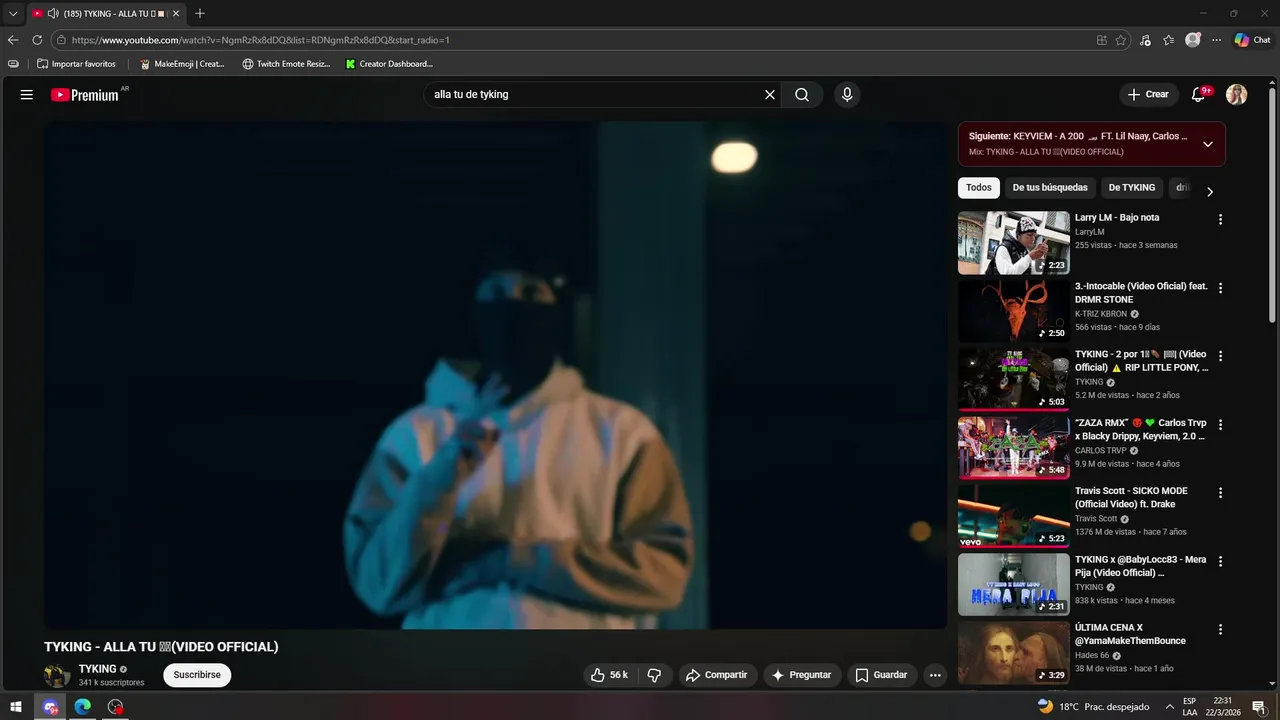Viewport: 1280px width, 720px height.
Task: Play the 3.-Intocable video thumbnail
Action: pyautogui.click(x=1014, y=311)
